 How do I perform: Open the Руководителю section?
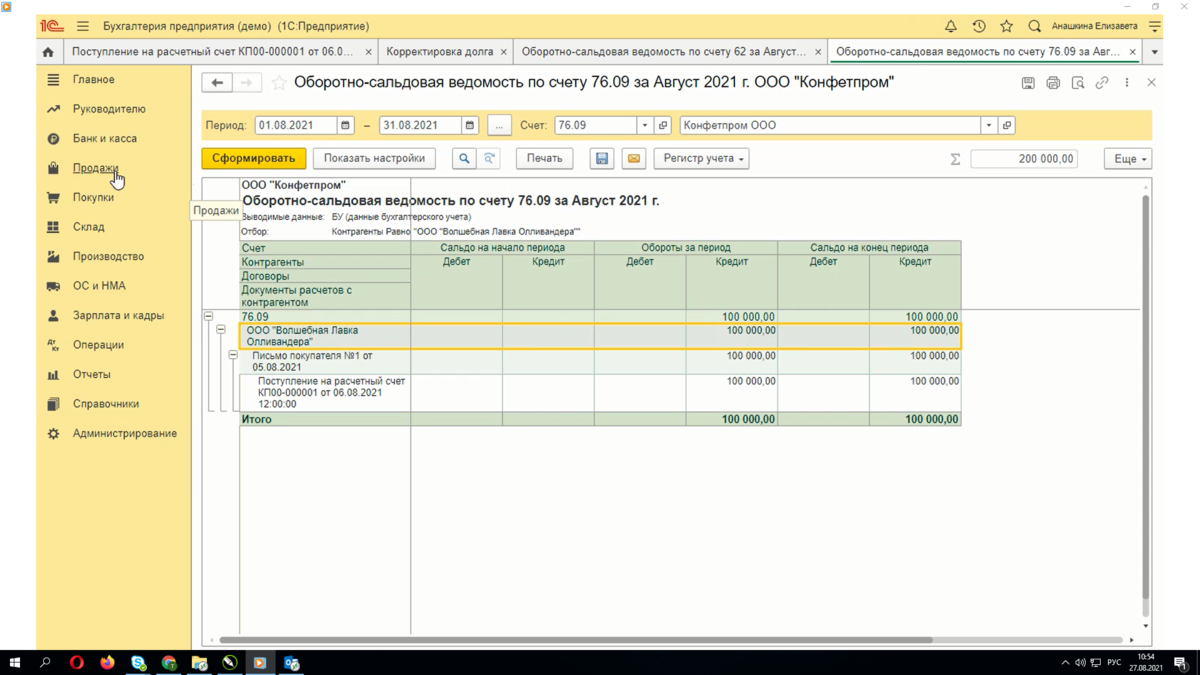coord(109,109)
